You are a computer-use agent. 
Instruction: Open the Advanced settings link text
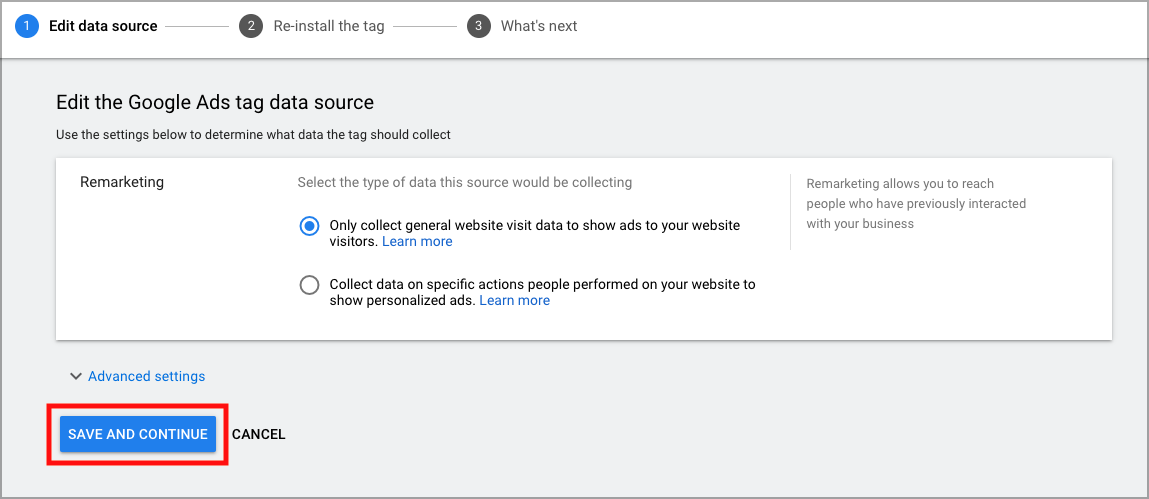tap(147, 376)
